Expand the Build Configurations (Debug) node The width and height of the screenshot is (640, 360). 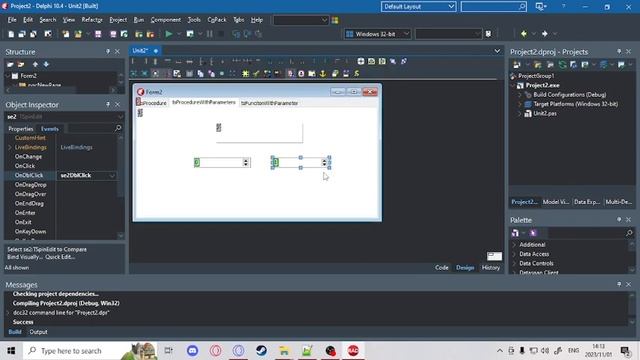pyautogui.click(x=520, y=95)
